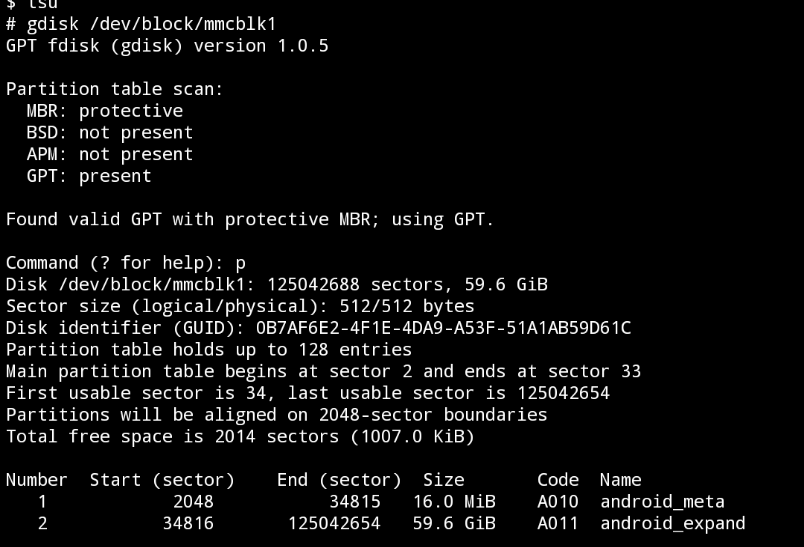Click the MBR: protective line

click(105, 111)
